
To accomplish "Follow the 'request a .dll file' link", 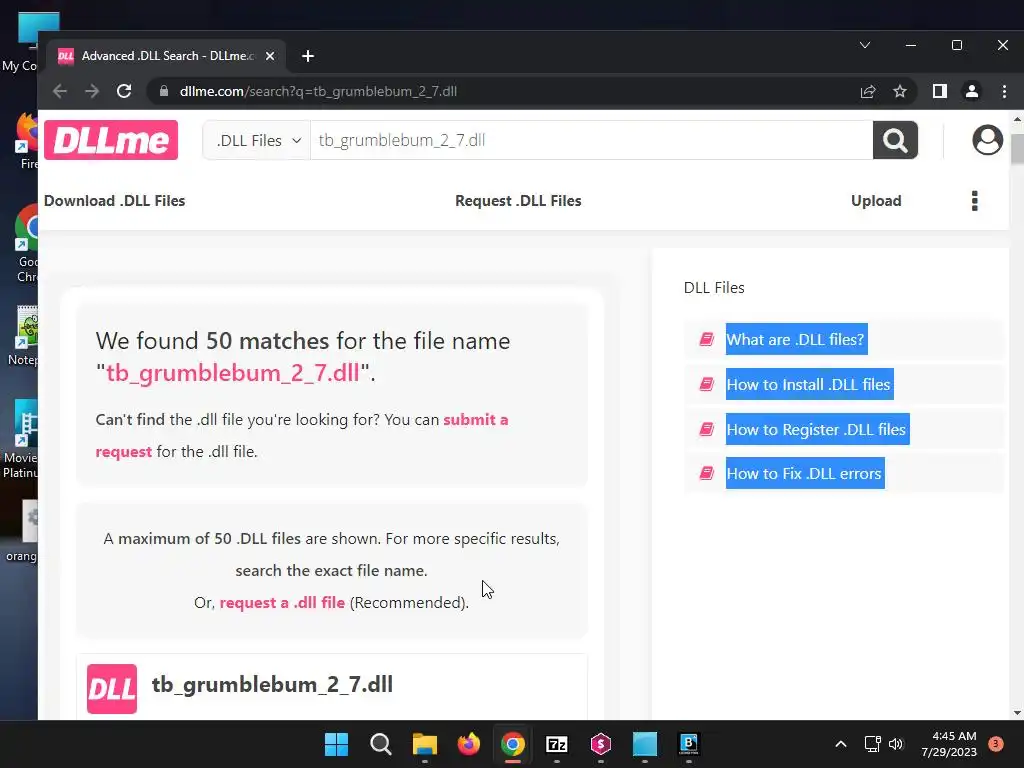I will (x=282, y=602).
